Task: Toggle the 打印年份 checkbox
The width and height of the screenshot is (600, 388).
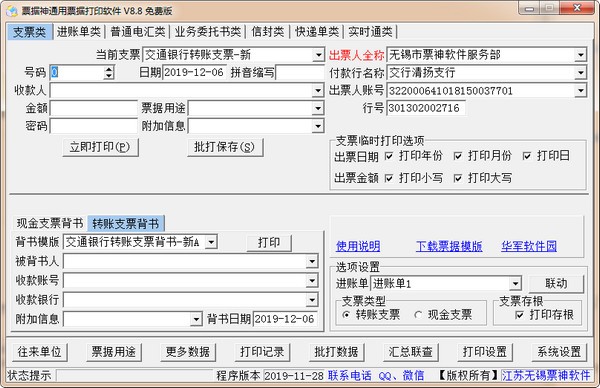Action: 389,156
